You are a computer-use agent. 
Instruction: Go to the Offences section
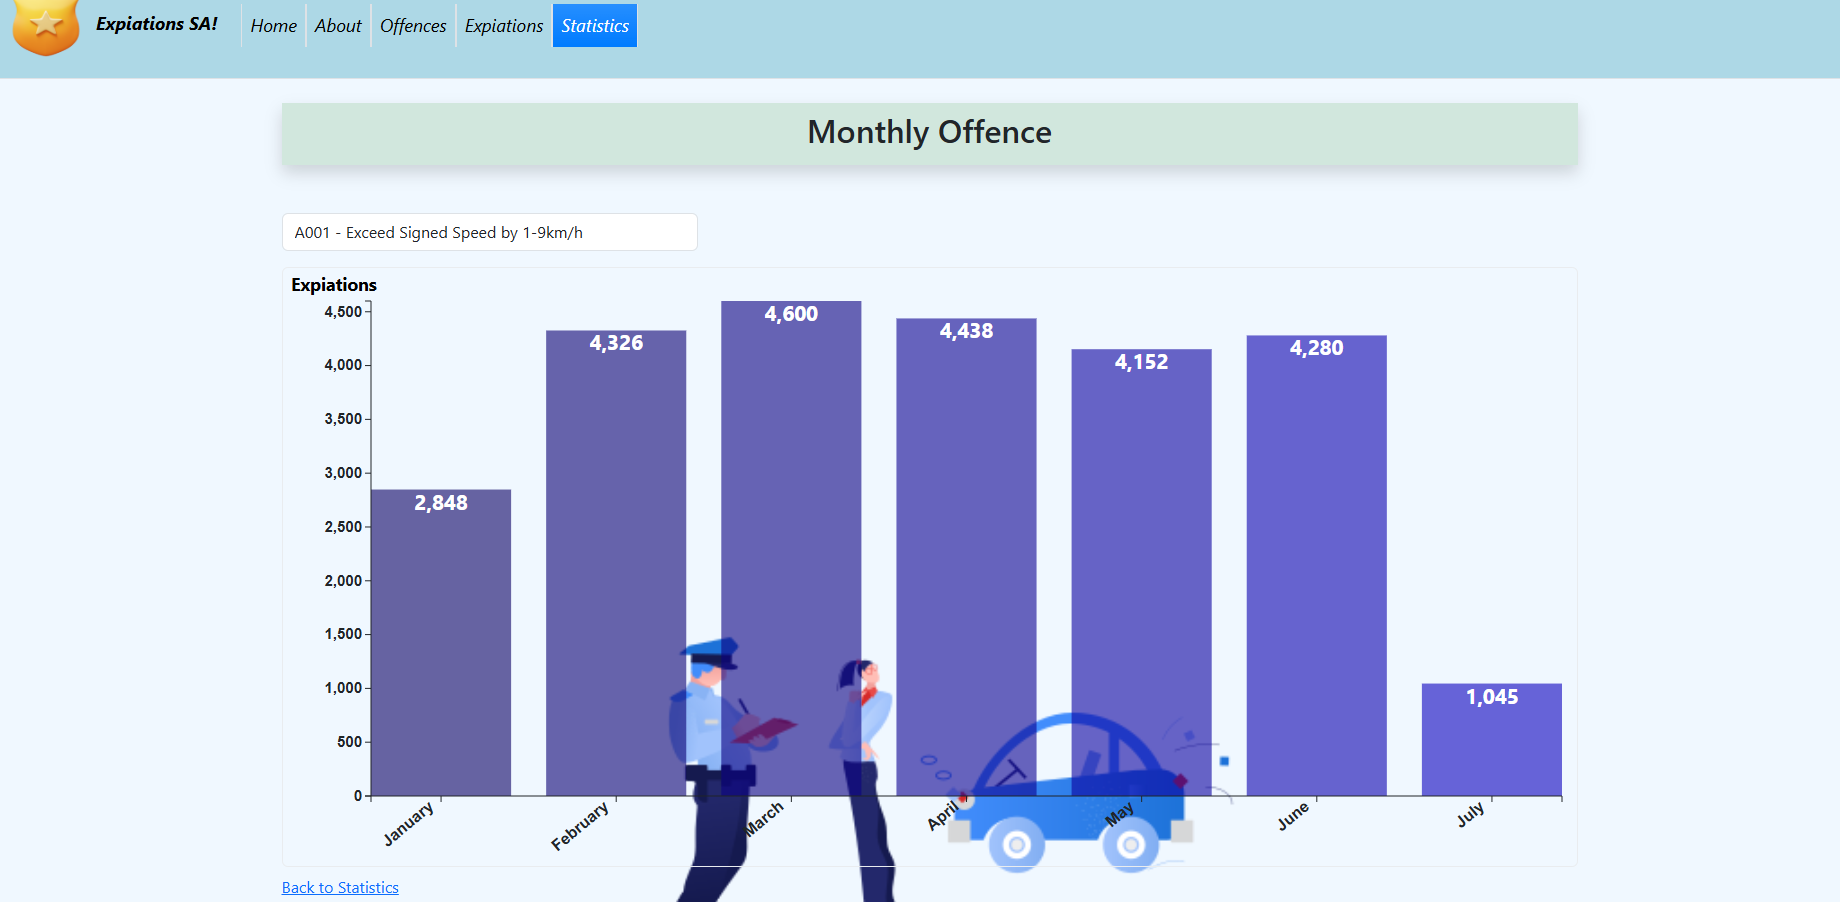coord(412,25)
